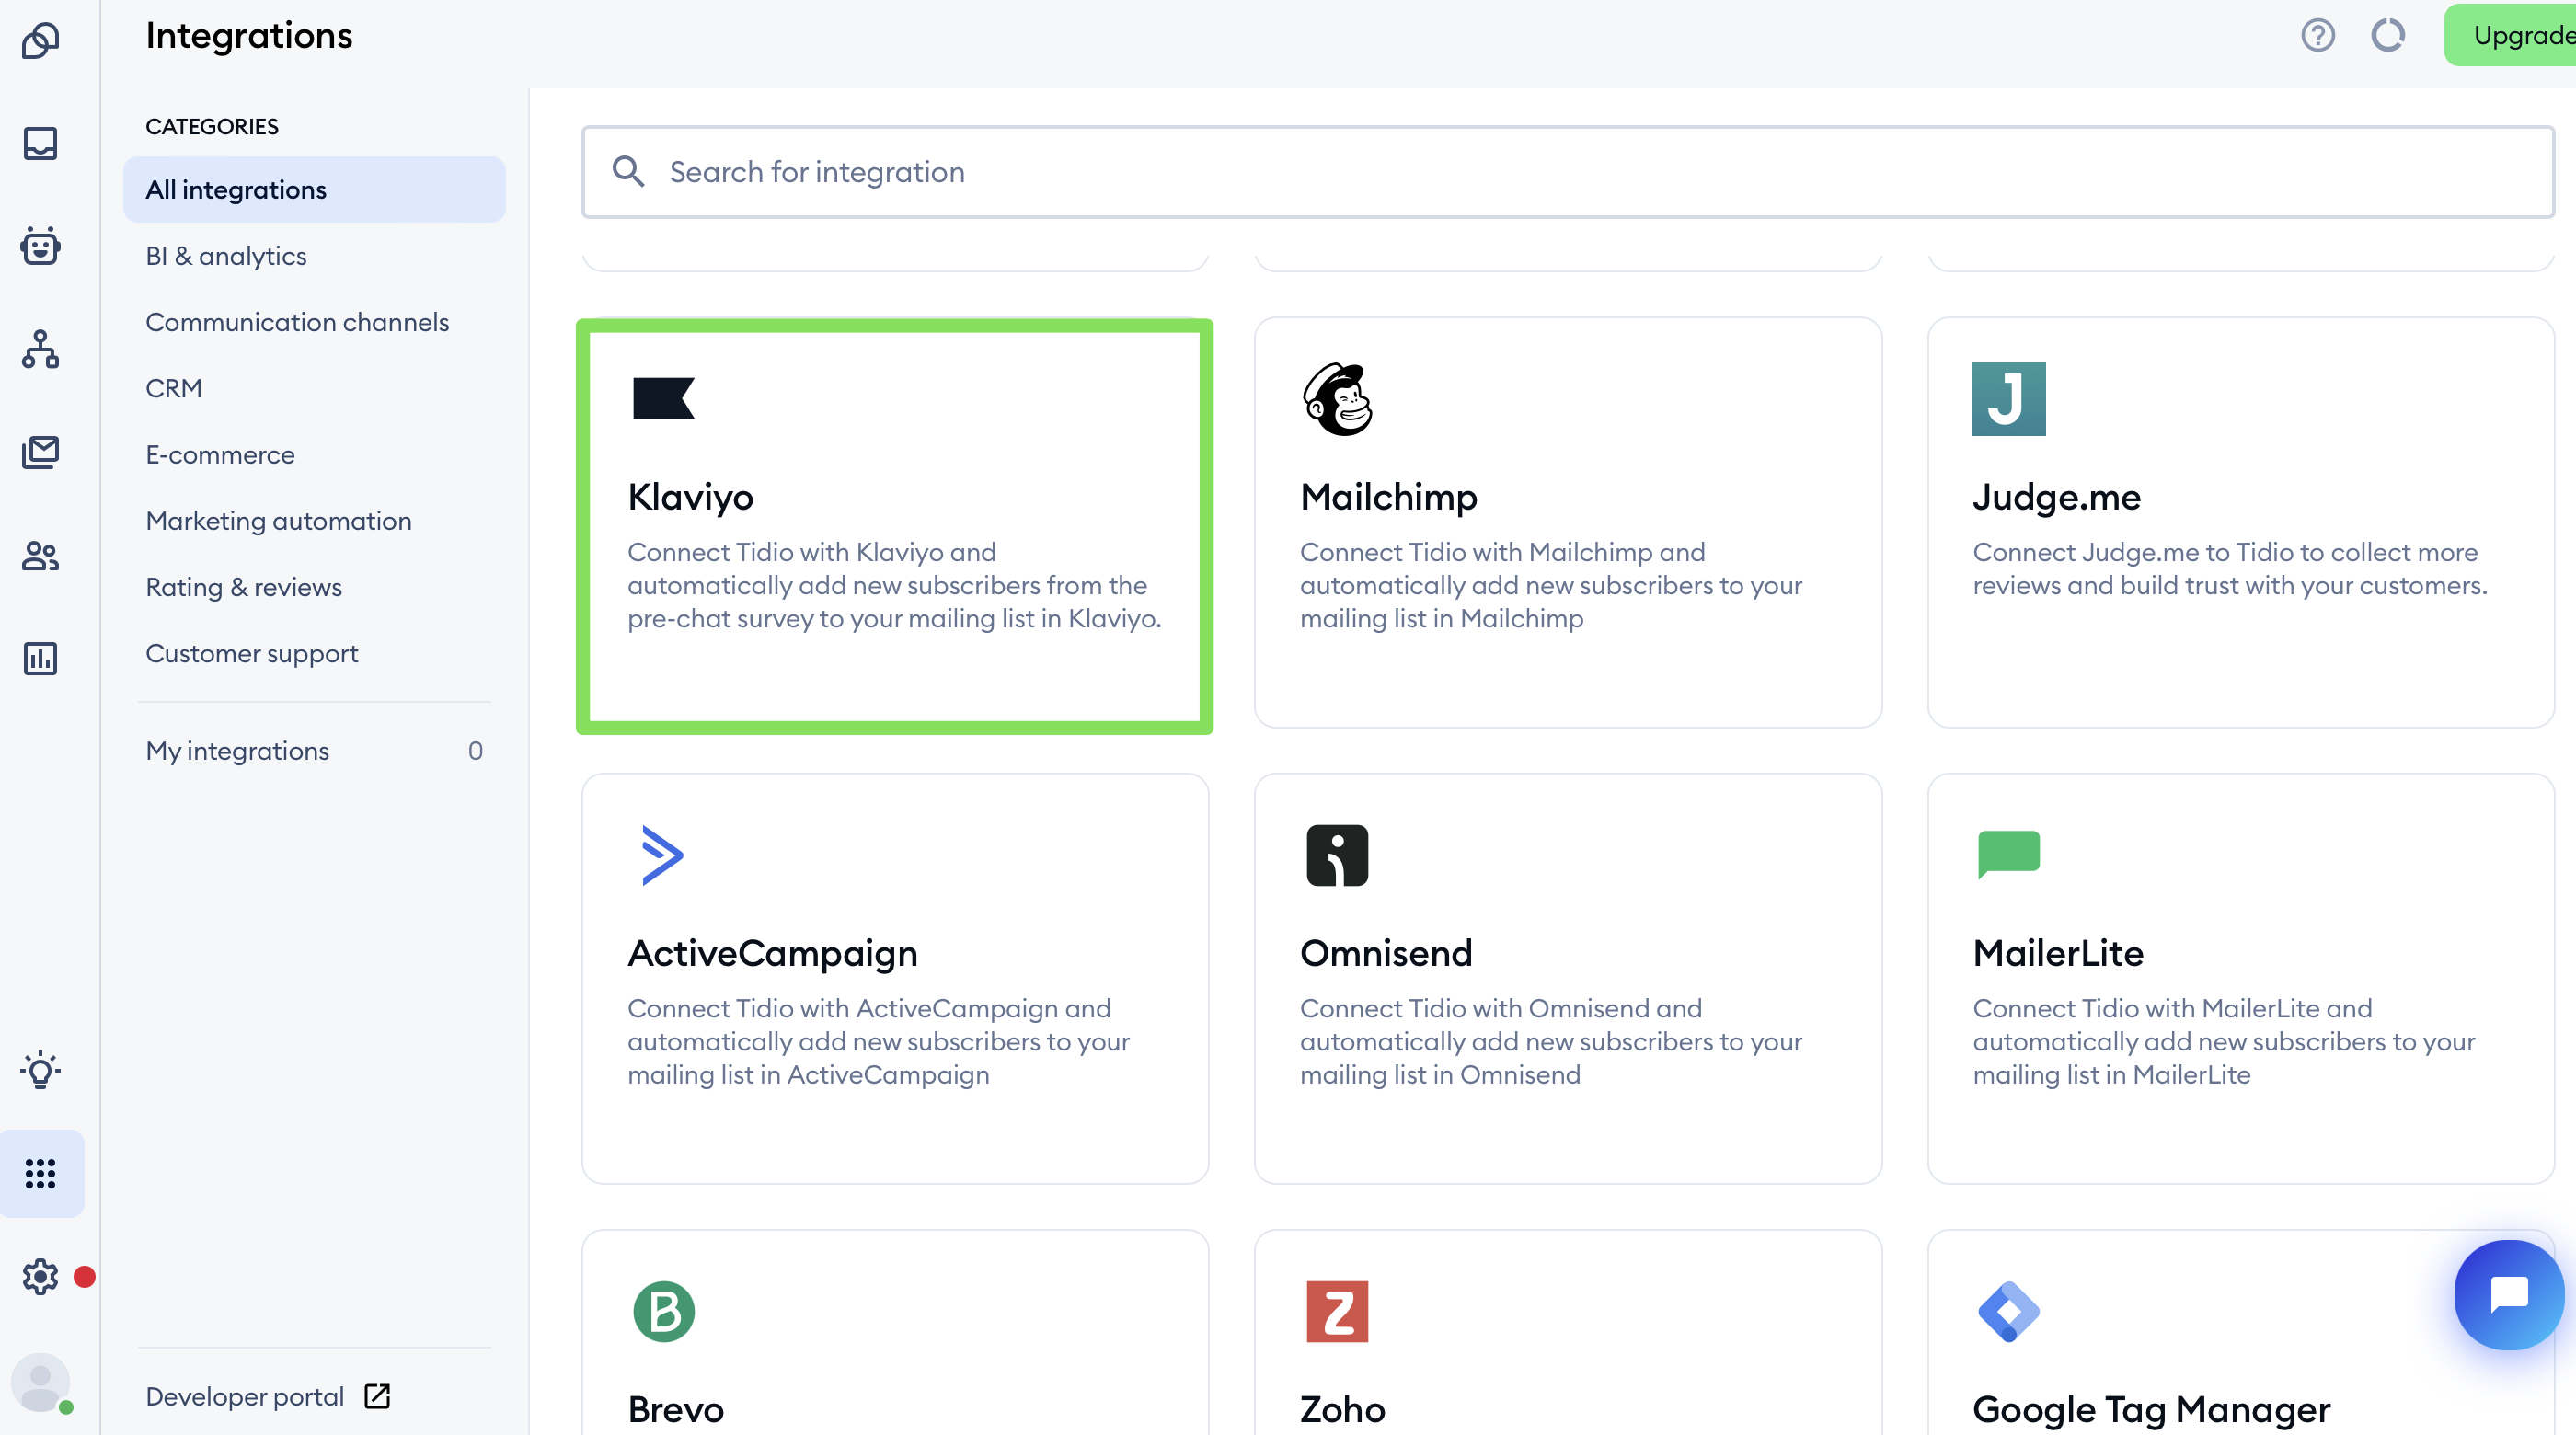Open the Omnisend integration title
2576x1435 pixels.
point(1386,953)
